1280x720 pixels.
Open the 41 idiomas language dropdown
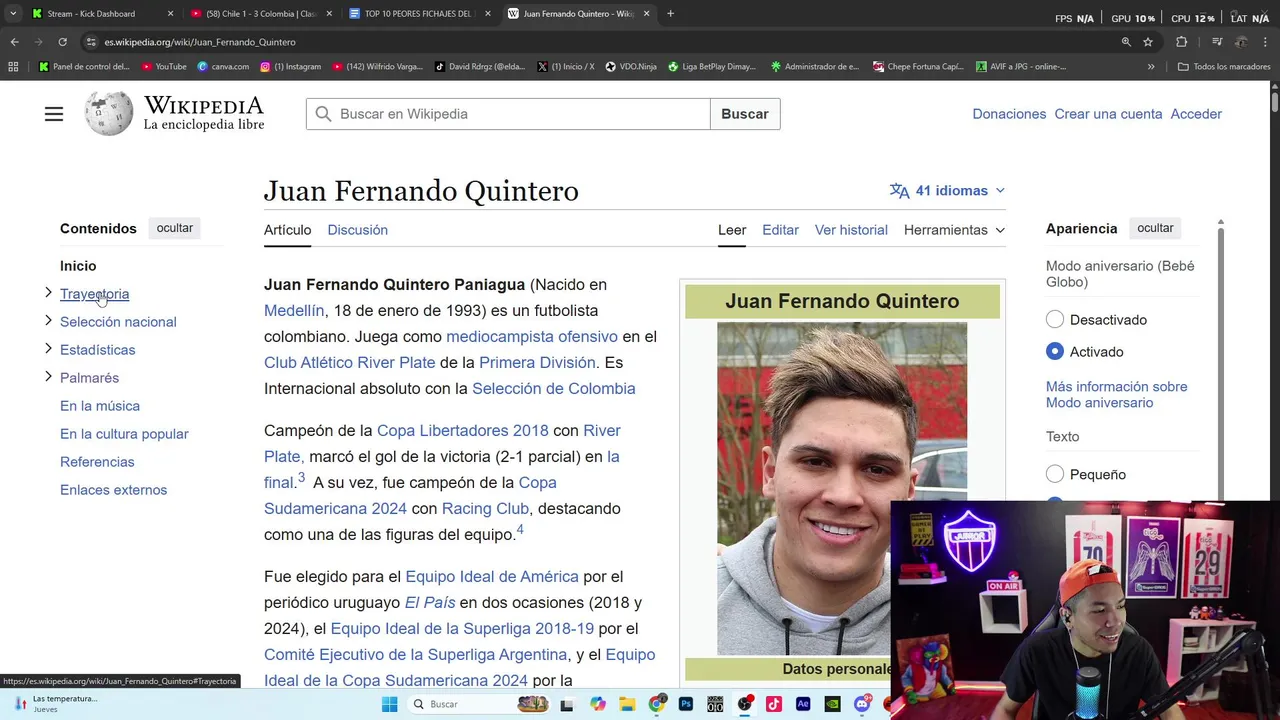click(x=947, y=190)
